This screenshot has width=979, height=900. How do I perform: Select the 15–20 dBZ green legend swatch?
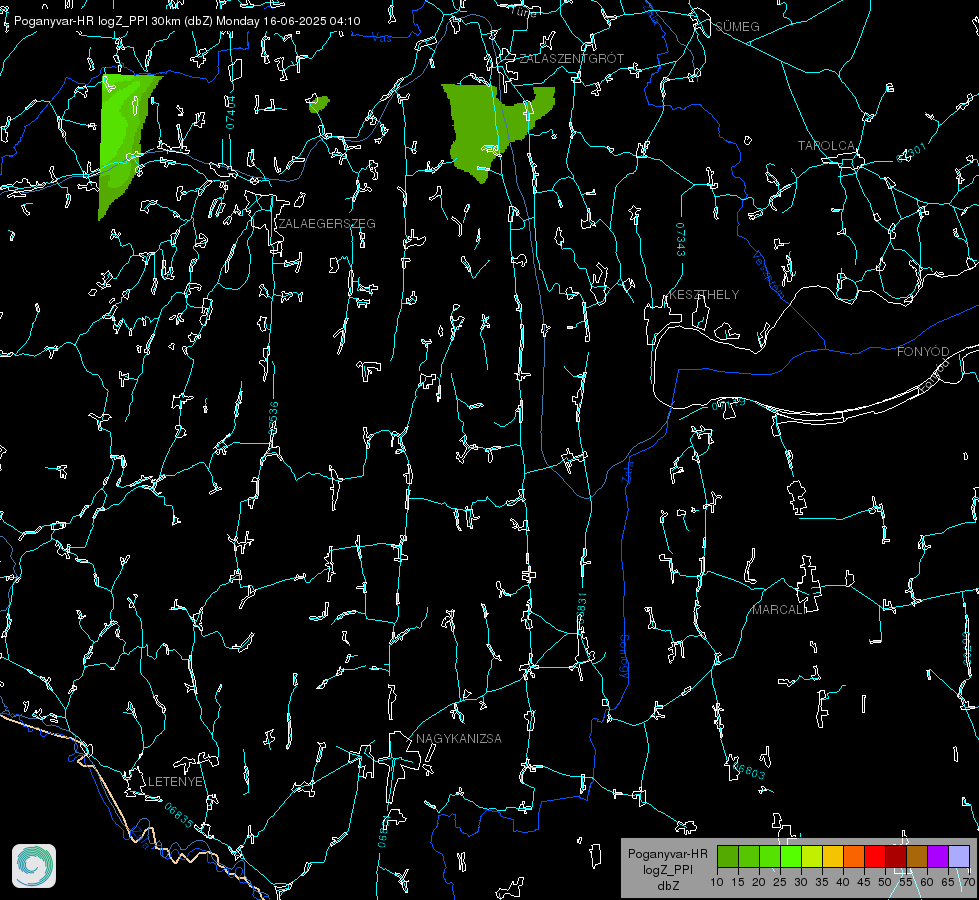pyautogui.click(x=749, y=856)
